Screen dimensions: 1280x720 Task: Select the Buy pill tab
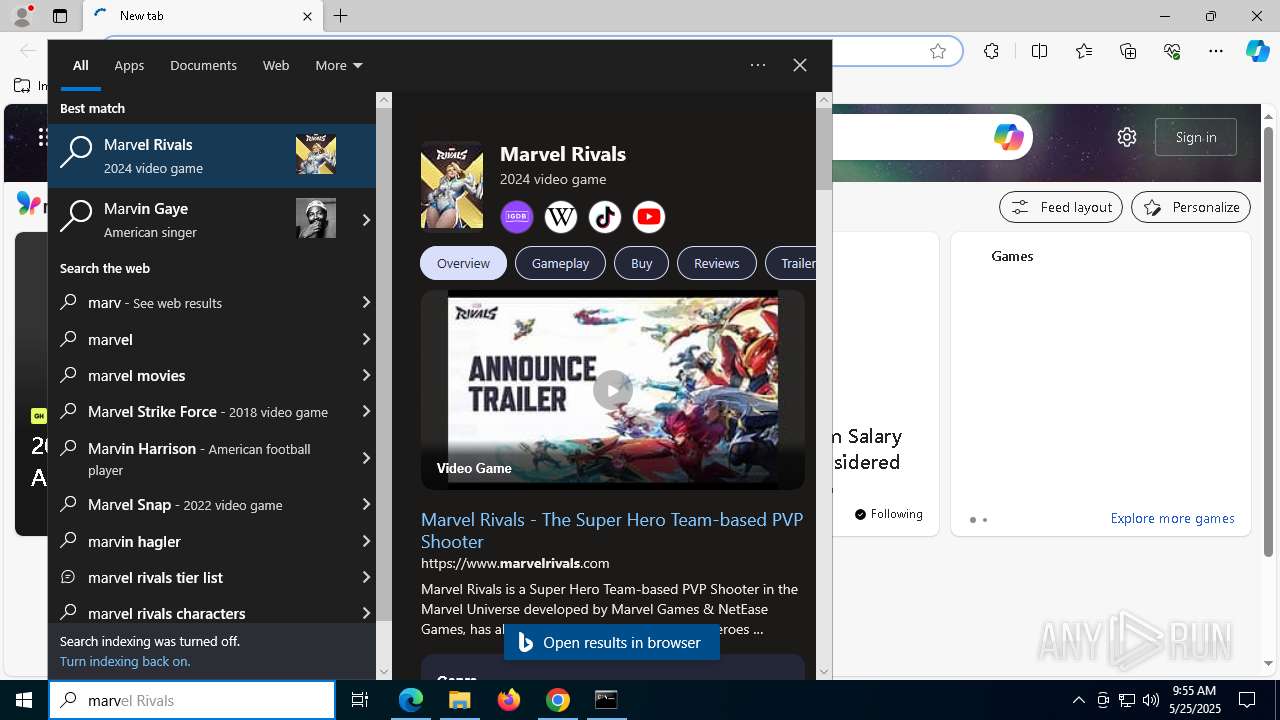tap(641, 263)
